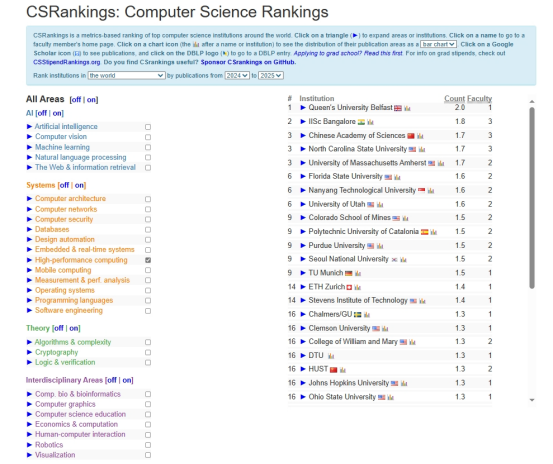Image resolution: width=553 pixels, height=464 pixels.
Task: Show chart icon for Chalmers/GU
Action: point(367,315)
